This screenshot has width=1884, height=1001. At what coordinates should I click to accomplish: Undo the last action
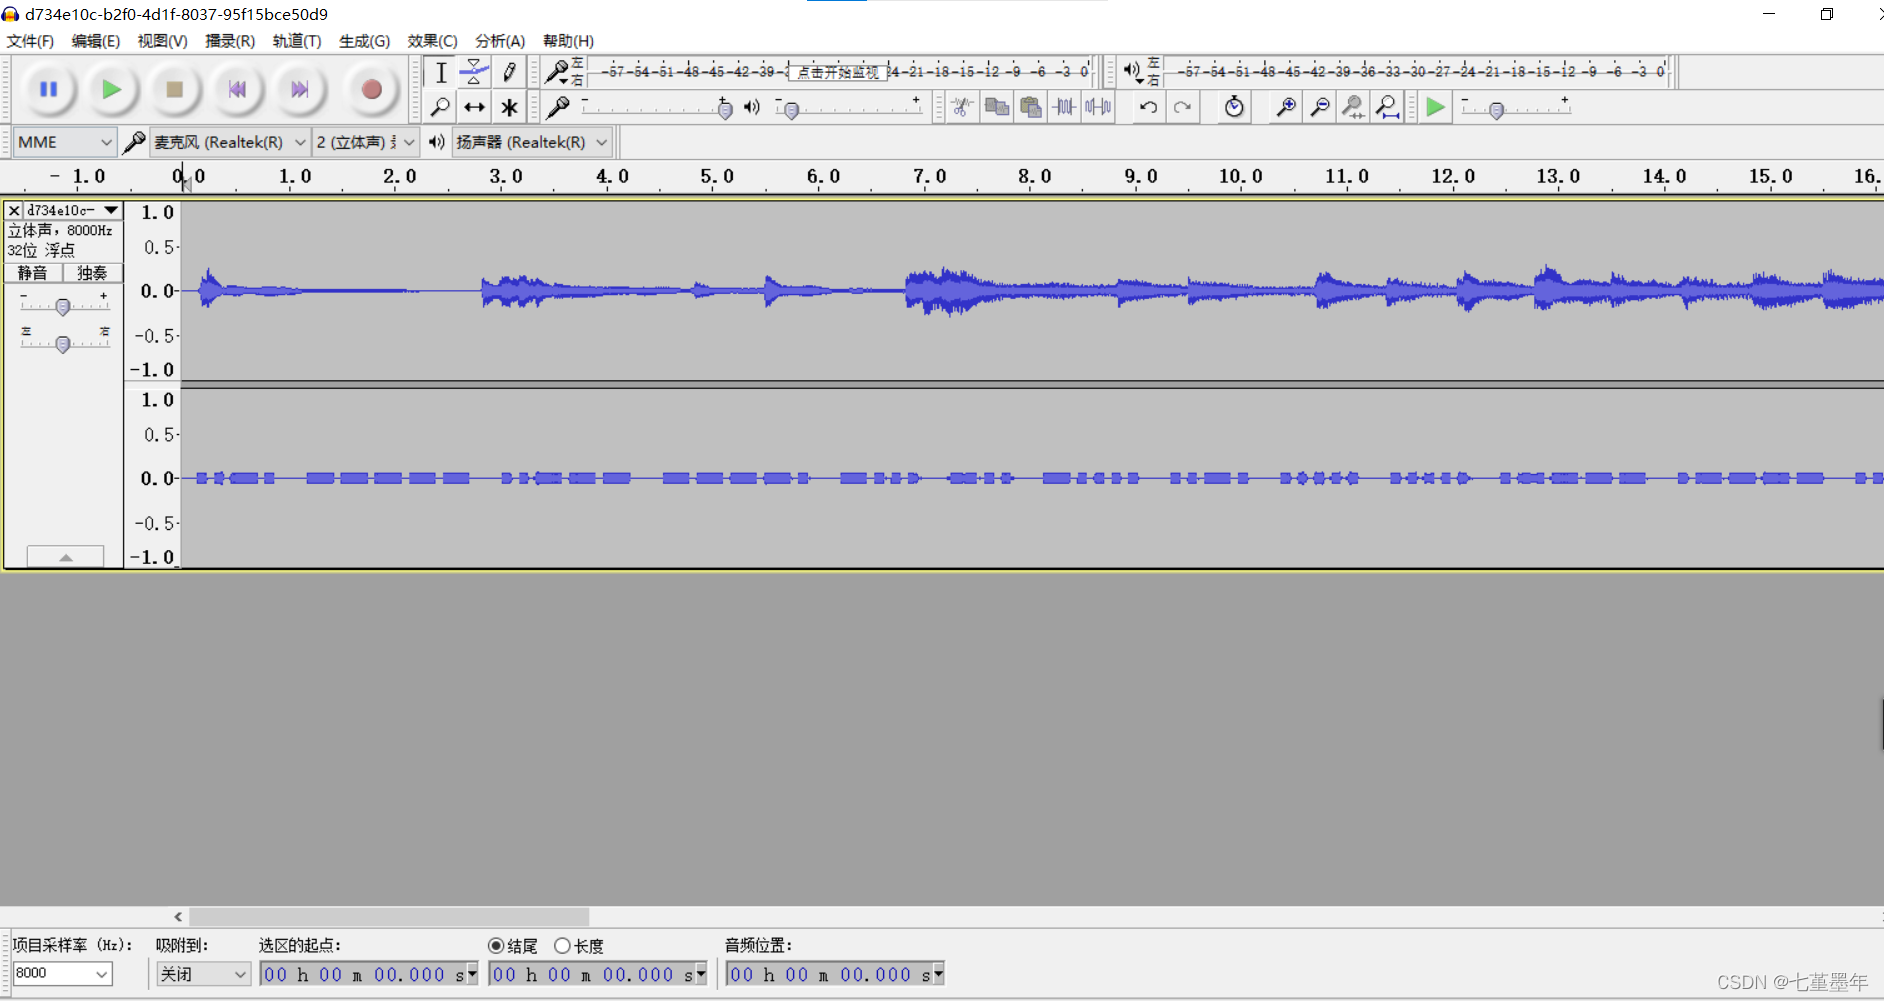1148,107
